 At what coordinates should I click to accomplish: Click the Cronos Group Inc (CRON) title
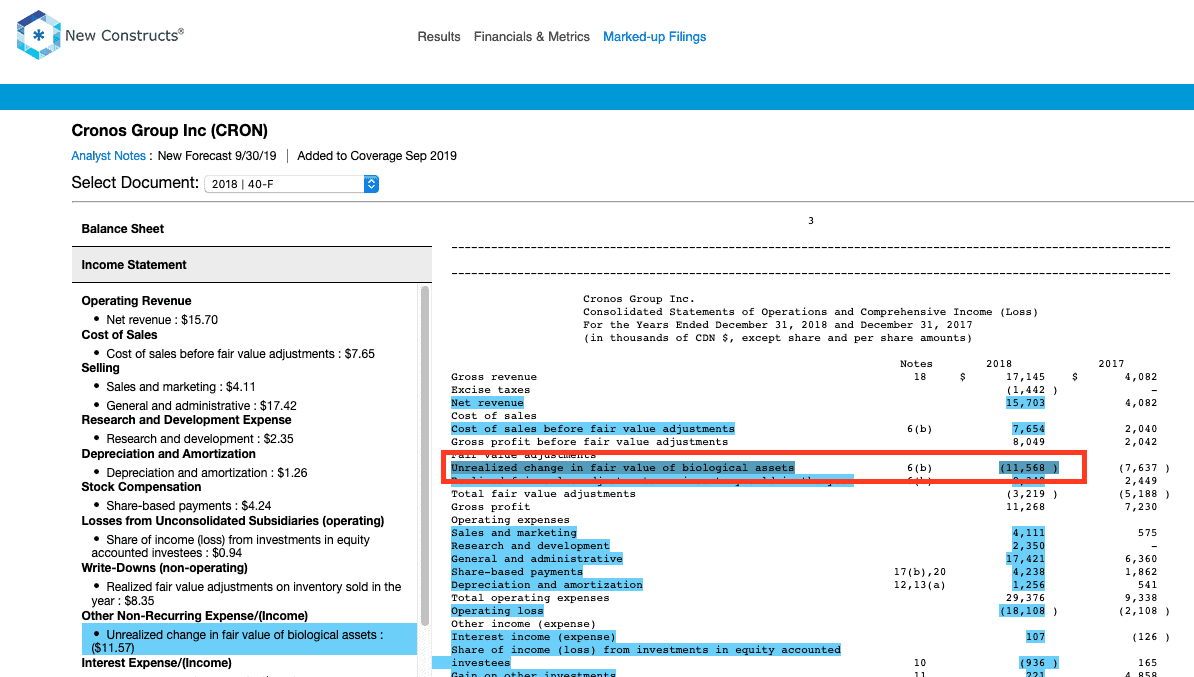pyautogui.click(x=170, y=131)
